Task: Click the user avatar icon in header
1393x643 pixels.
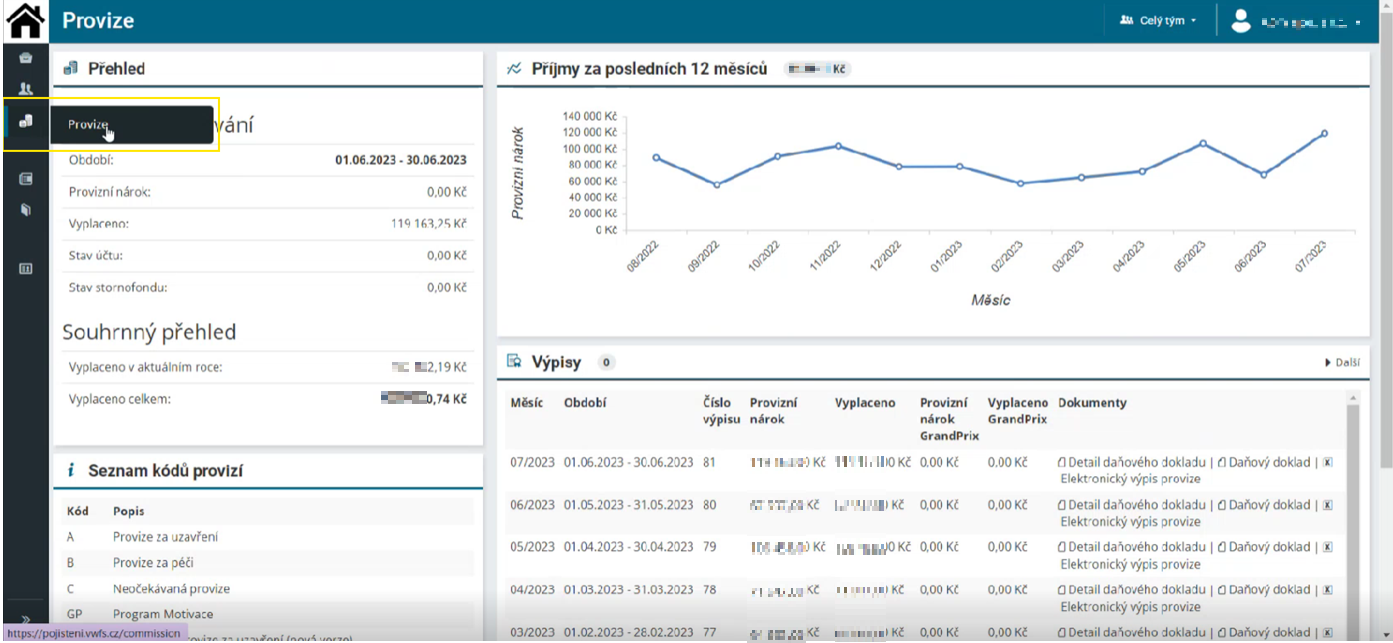Action: coord(1241,20)
